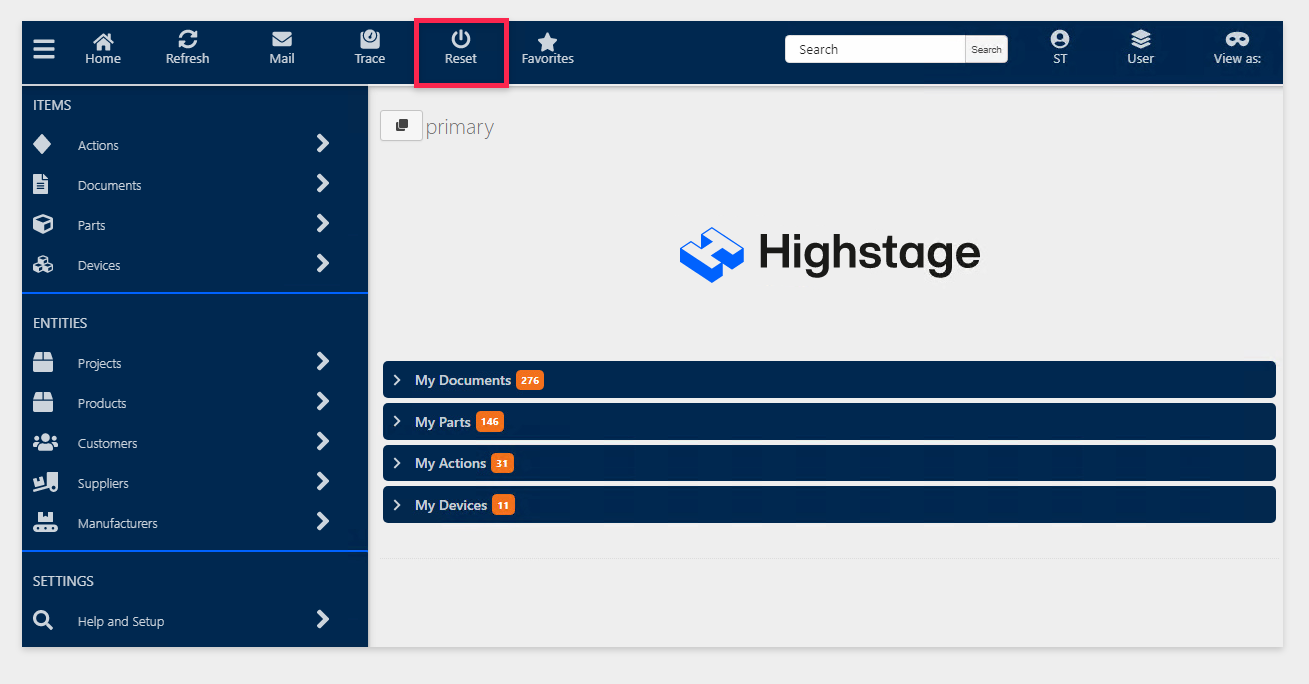The width and height of the screenshot is (1309, 684).
Task: Click the primary window title text
Action: pos(460,127)
